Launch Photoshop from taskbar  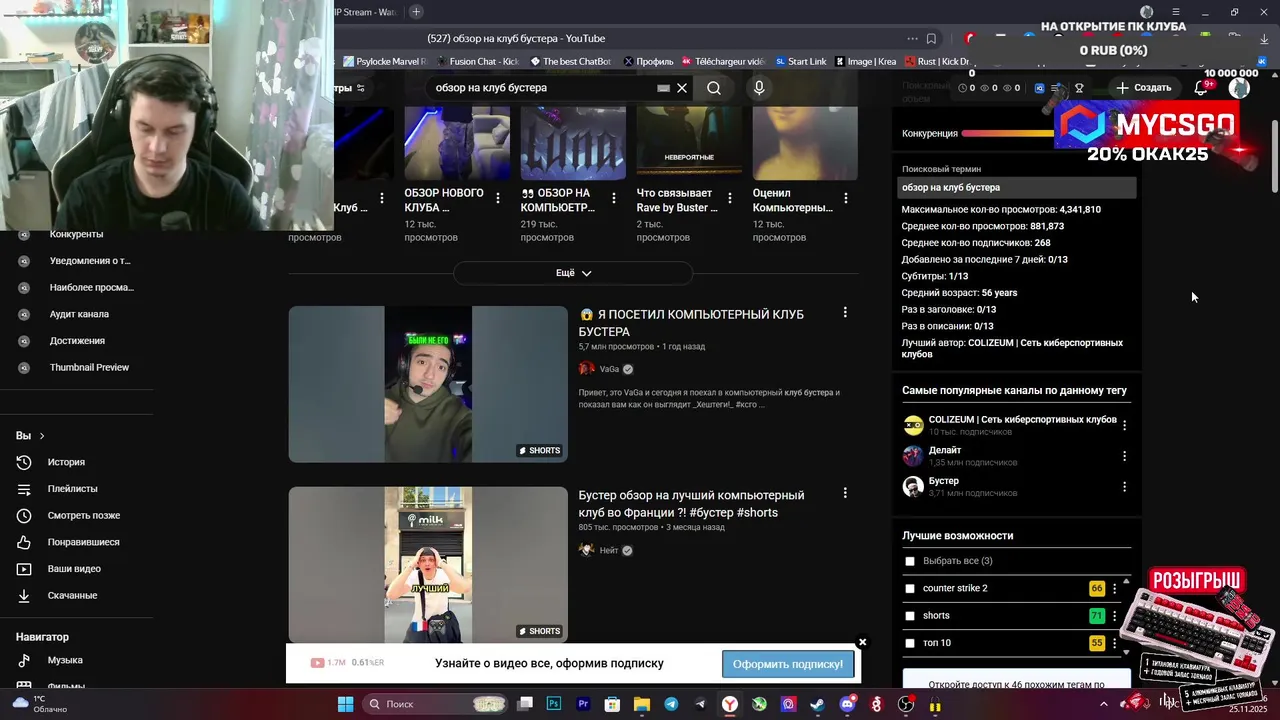[x=554, y=704]
